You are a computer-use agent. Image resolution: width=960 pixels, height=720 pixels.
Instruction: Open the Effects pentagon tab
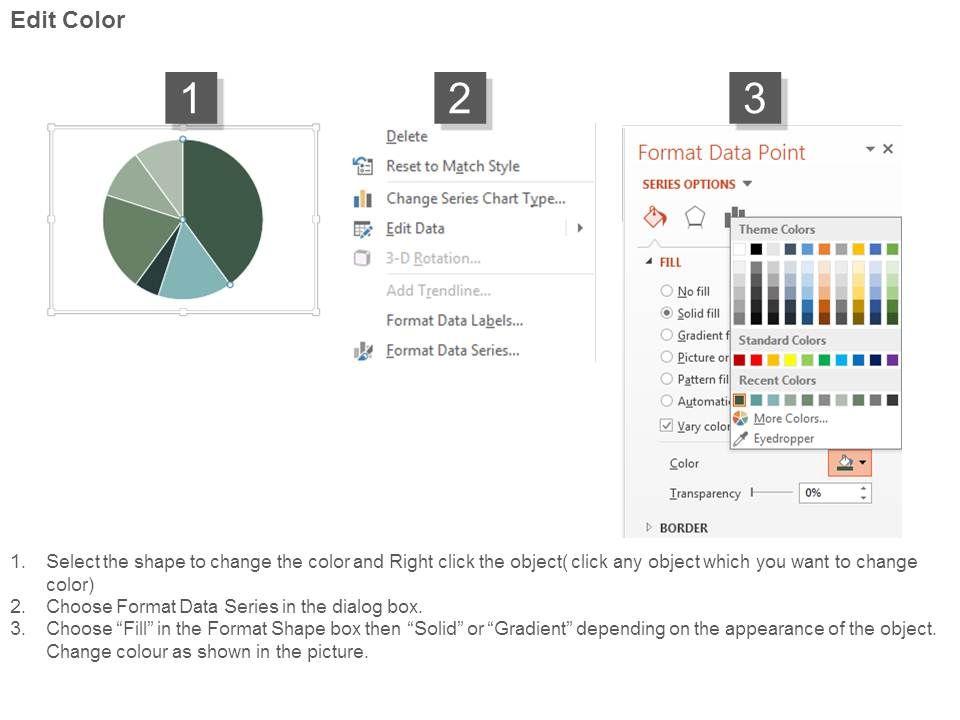click(x=695, y=216)
